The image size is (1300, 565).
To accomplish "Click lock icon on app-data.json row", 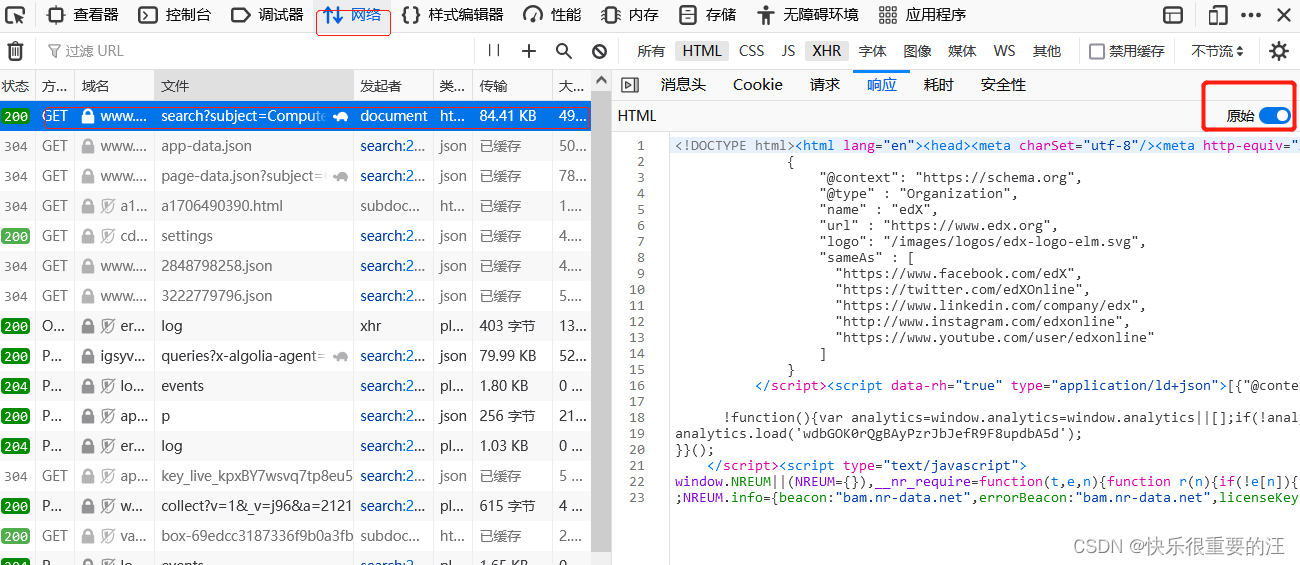I will click(x=88, y=146).
